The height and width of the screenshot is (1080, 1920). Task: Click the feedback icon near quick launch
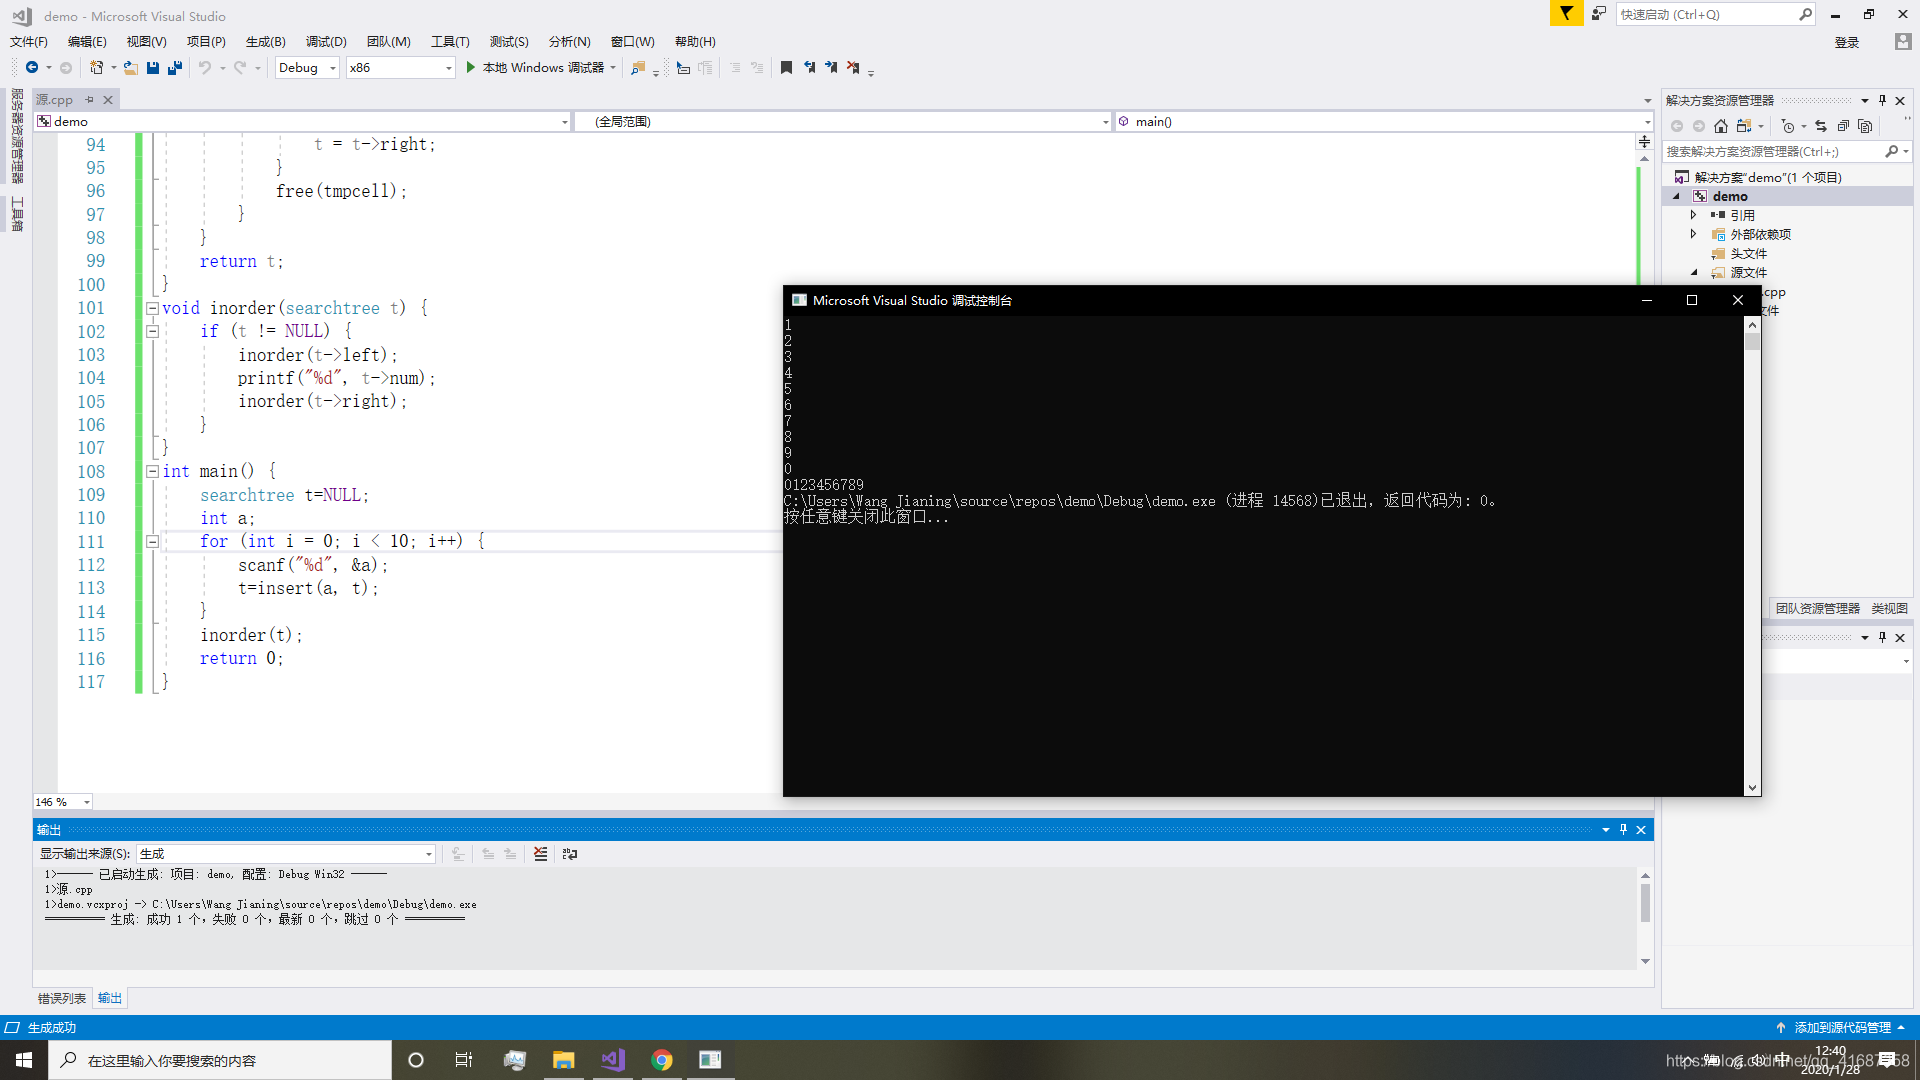pyautogui.click(x=1599, y=13)
